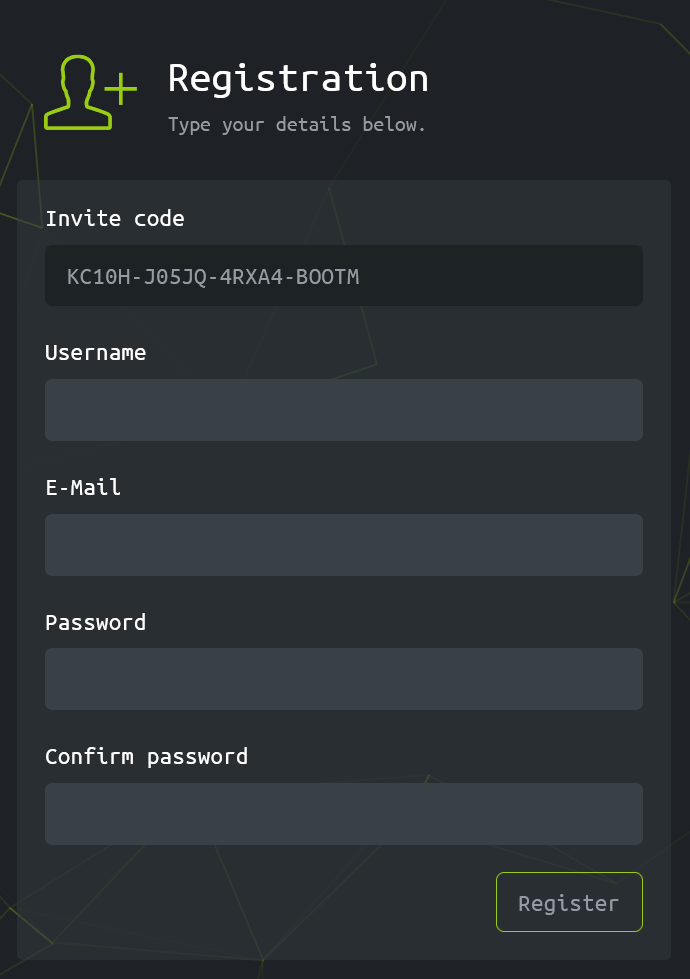Click the Register button border
Viewport: 690px width, 979px height.
point(569,876)
